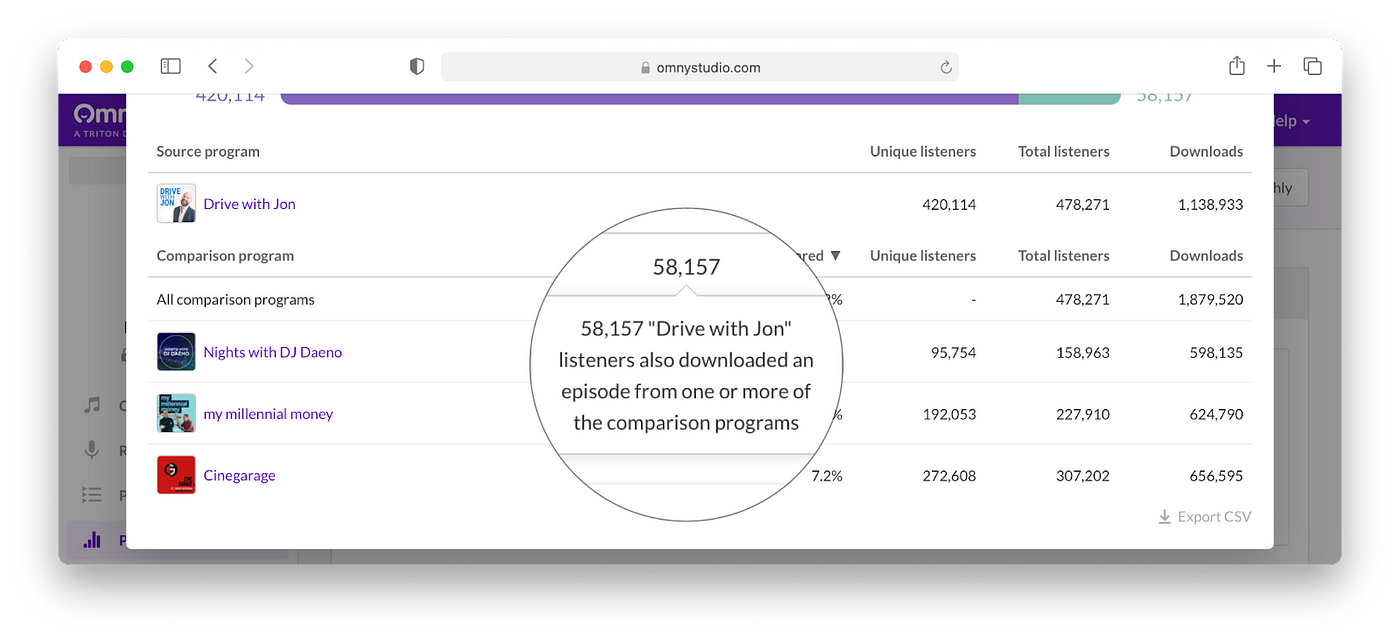1400x642 pixels.
Task: Click the teal segment of listener bar
Action: point(1069,98)
